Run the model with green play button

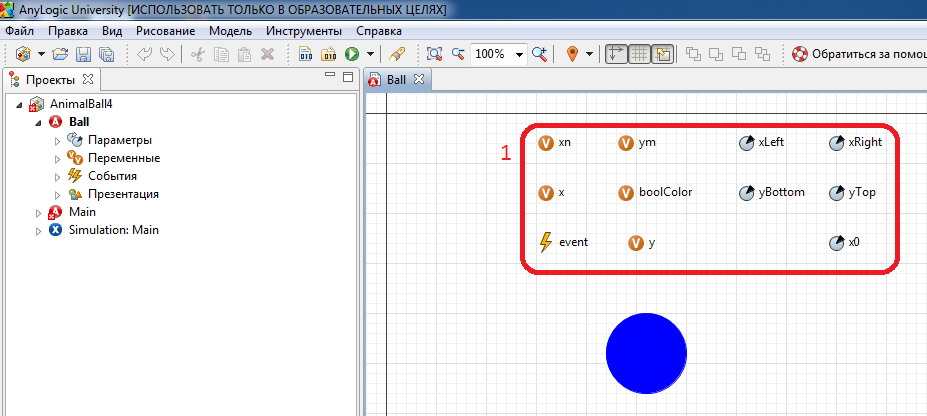[352, 54]
